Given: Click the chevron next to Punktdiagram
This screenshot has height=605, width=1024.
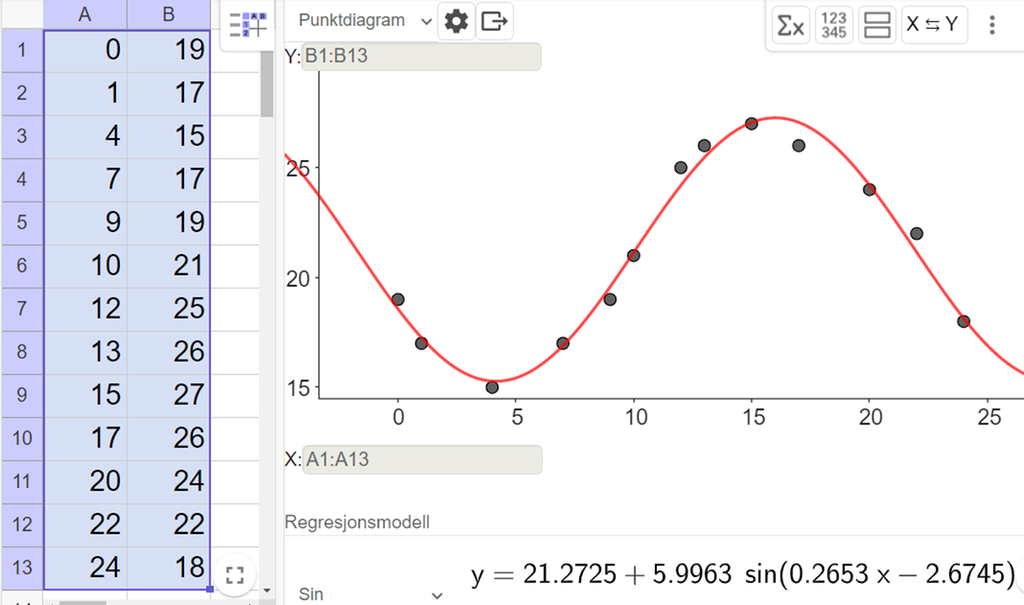Looking at the screenshot, I should tap(425, 20).
